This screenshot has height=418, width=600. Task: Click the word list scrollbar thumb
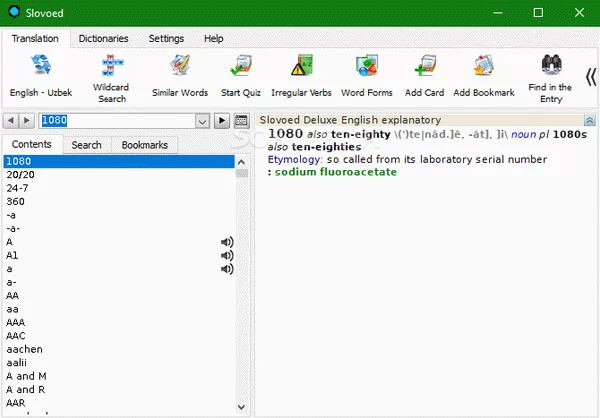tap(241, 173)
